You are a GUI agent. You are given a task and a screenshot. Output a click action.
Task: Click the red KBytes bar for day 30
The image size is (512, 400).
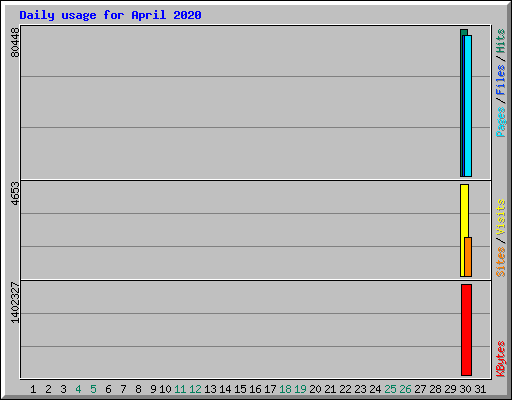coord(466,330)
